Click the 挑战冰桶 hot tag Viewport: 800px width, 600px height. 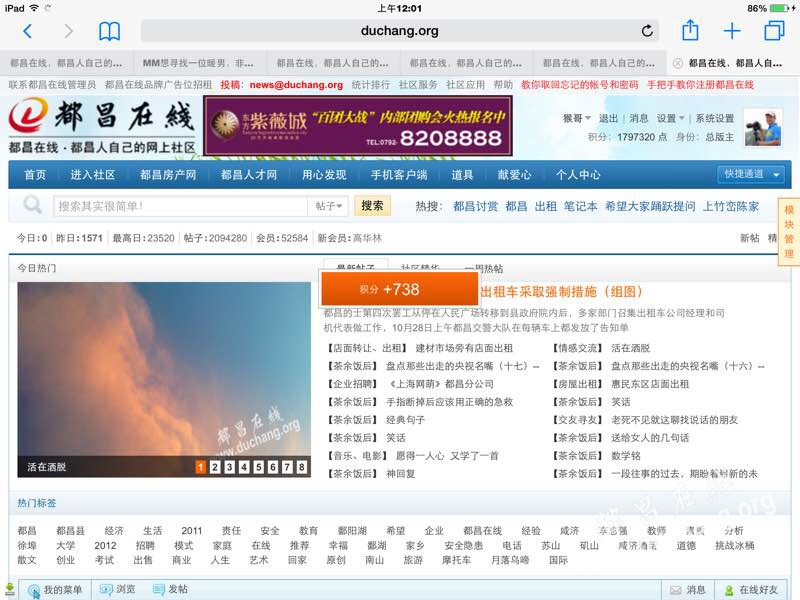coord(735,545)
